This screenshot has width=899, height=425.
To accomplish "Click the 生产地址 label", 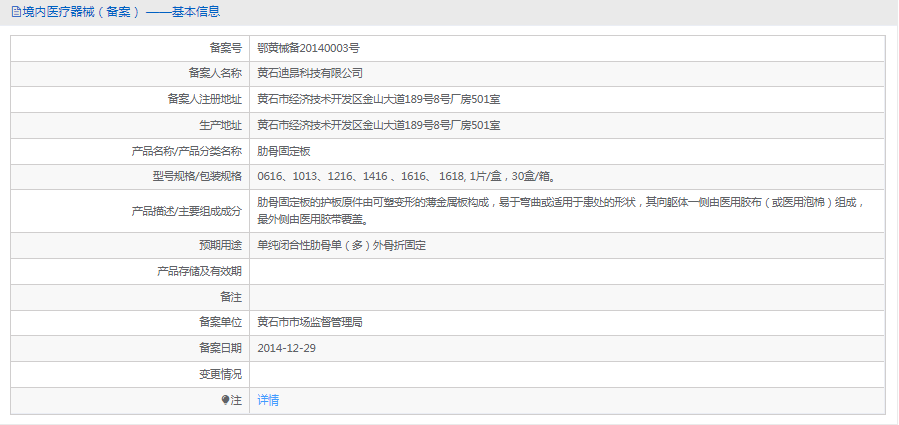I will click(221, 125).
